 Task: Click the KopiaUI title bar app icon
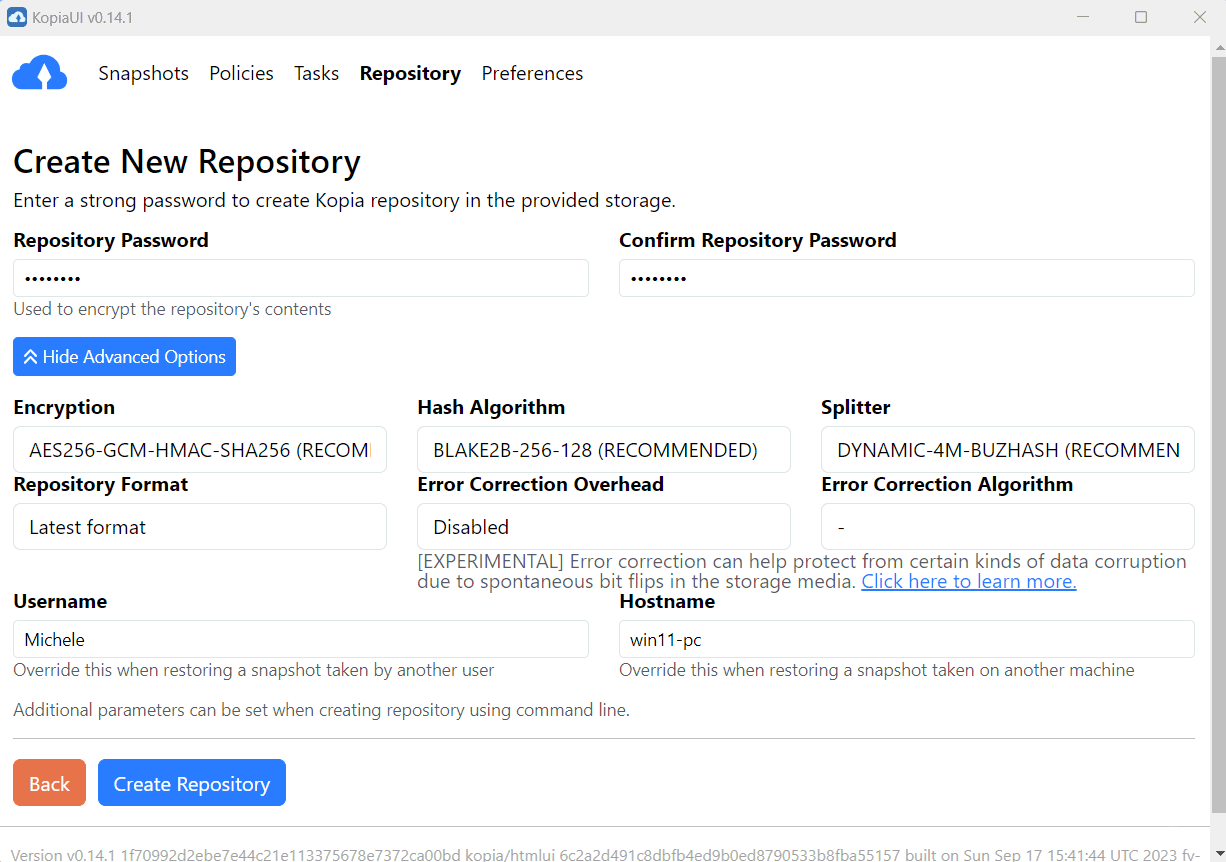click(x=17, y=17)
